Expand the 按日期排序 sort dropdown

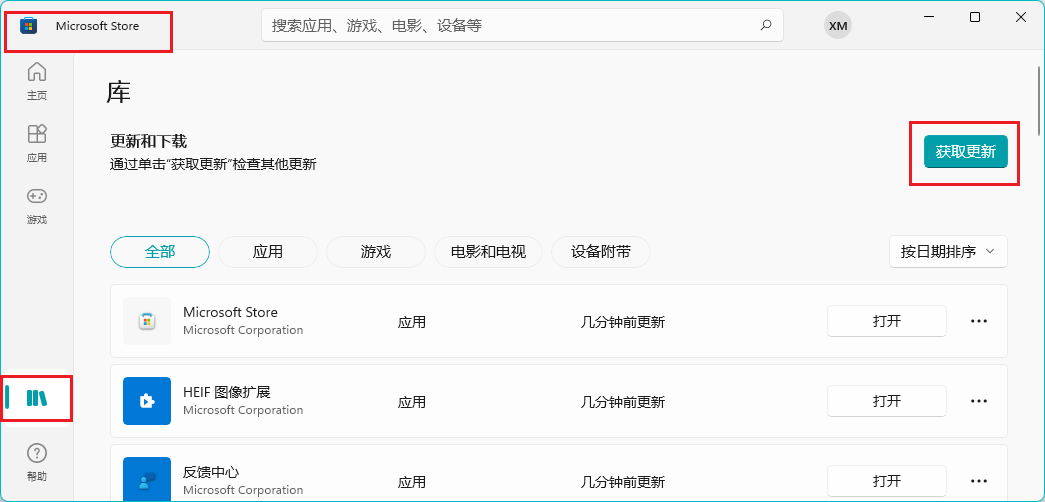point(947,252)
